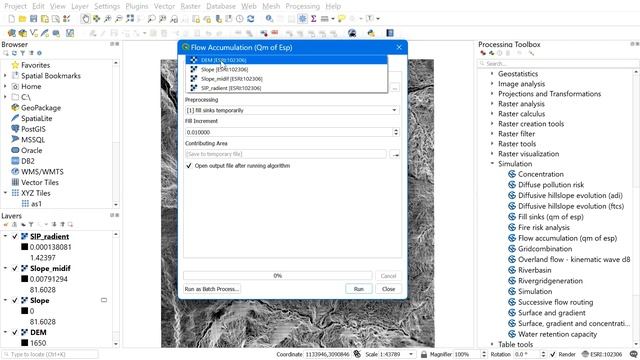Select Slope_midif from the layer list
Image resolution: width=640 pixels, height=360 pixels.
[287, 79]
